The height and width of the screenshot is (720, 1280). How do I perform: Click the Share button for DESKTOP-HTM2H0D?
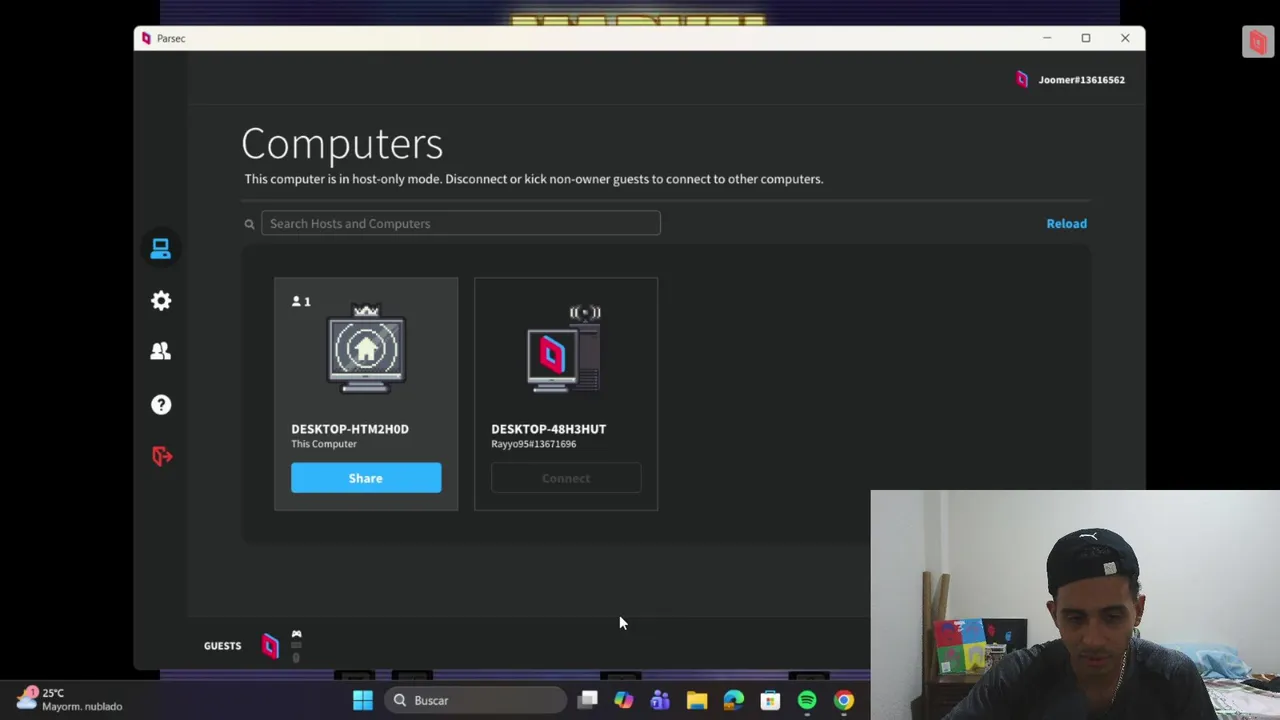(x=366, y=478)
